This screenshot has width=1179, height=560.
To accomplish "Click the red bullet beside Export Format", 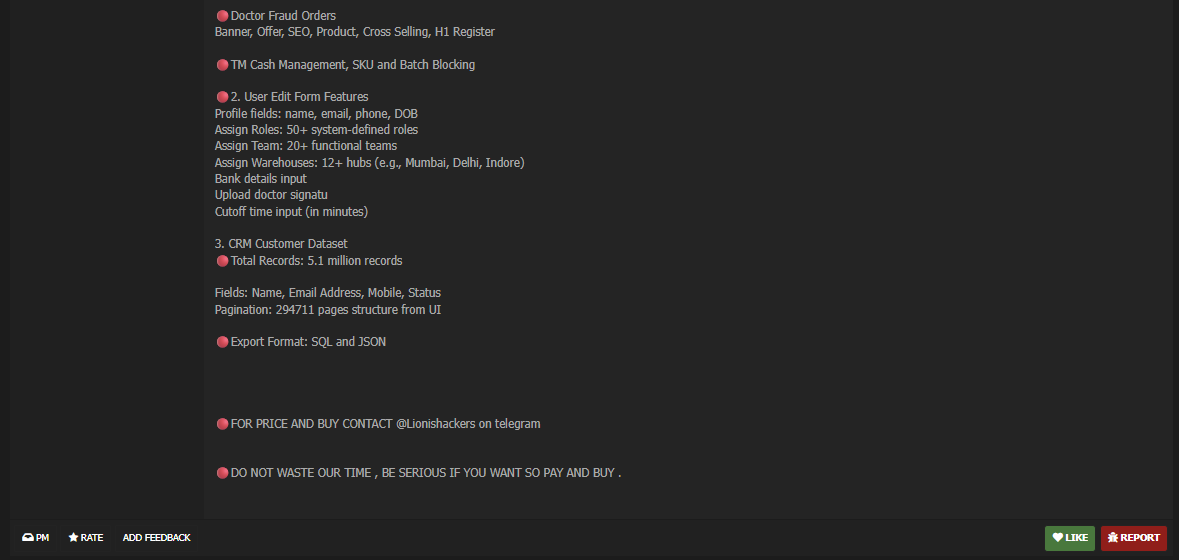I will click(222, 342).
